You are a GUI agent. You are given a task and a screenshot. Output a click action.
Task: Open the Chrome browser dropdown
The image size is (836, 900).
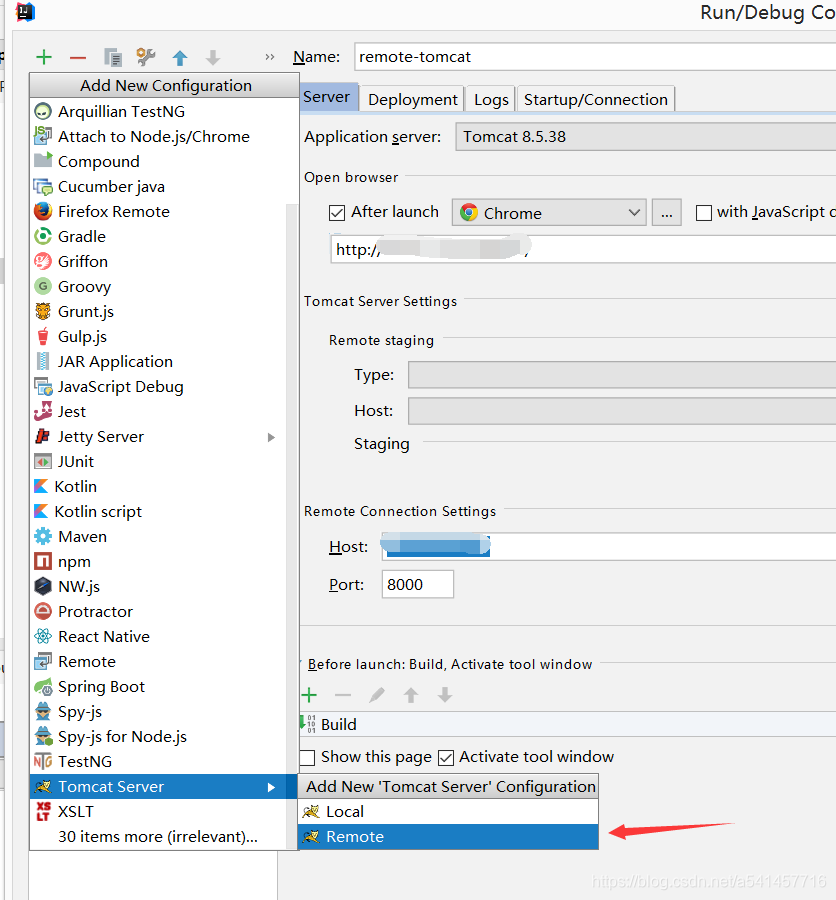click(549, 213)
